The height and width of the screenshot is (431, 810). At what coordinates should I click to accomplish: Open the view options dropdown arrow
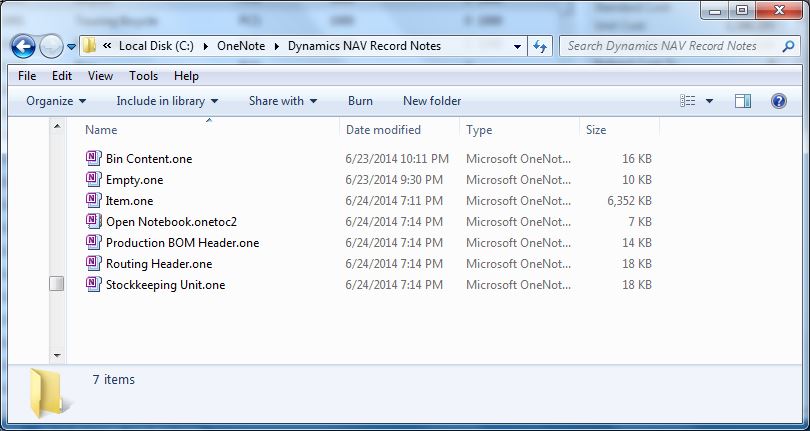709,101
